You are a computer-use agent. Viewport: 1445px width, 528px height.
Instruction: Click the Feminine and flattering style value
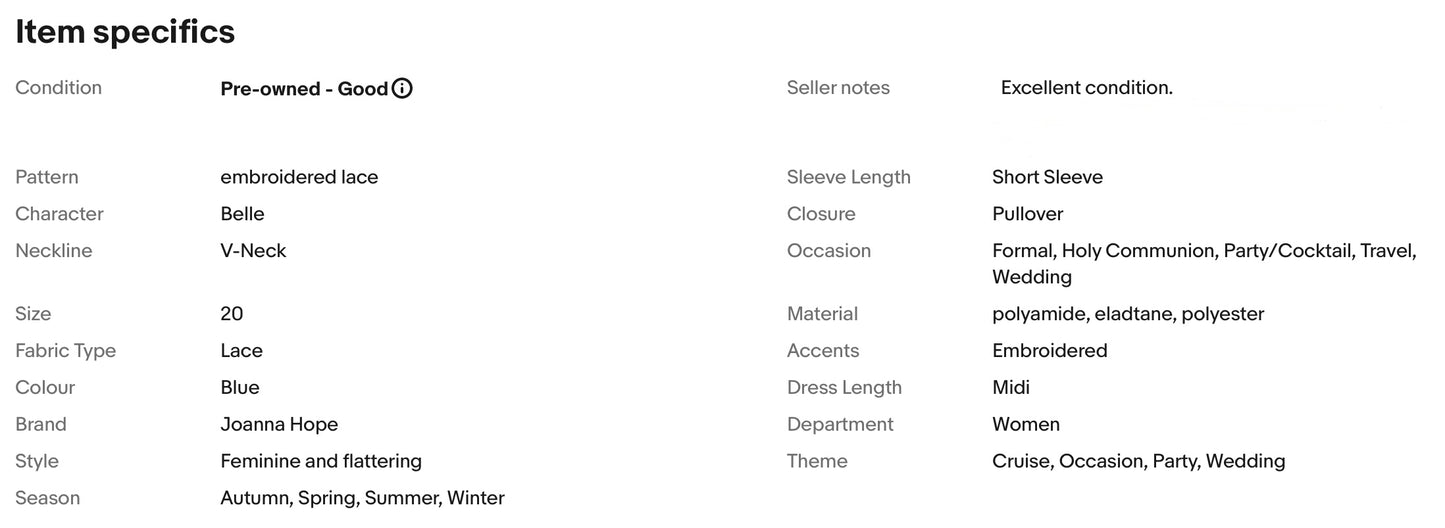coord(321,461)
